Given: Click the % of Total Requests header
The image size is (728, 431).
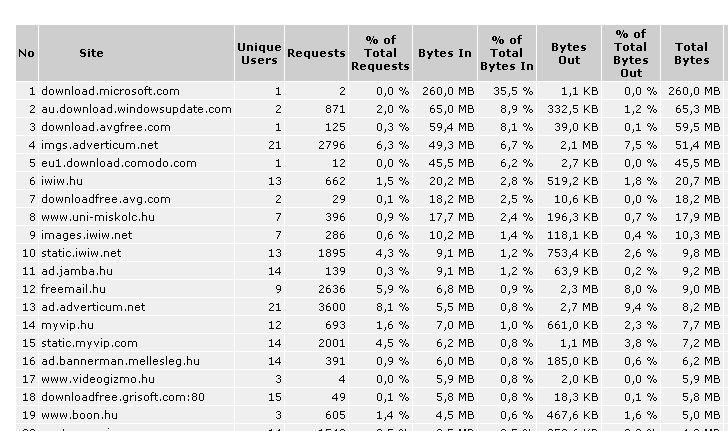Looking at the screenshot, I should [380, 53].
